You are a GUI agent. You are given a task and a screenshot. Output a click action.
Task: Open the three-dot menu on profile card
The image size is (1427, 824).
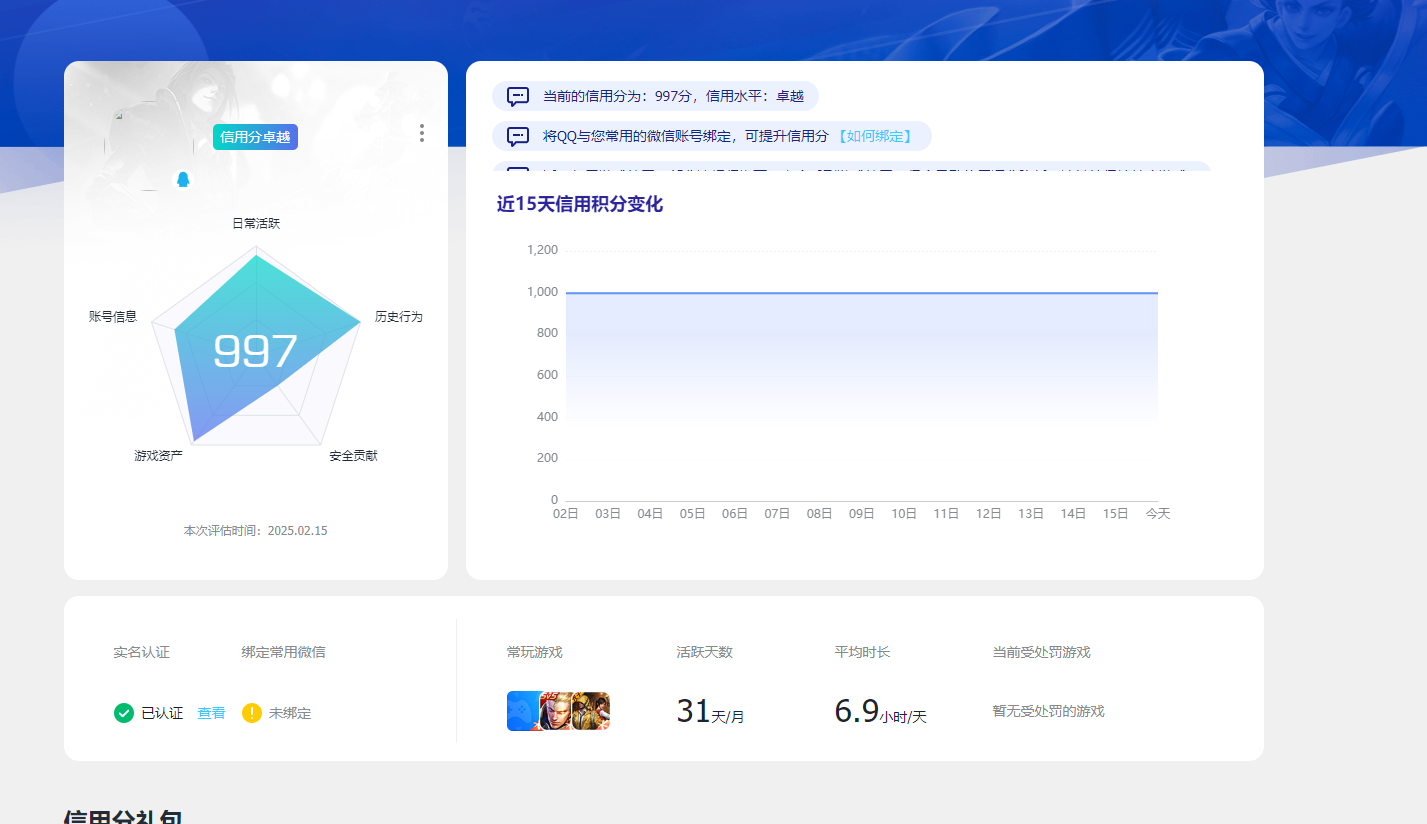click(x=421, y=133)
